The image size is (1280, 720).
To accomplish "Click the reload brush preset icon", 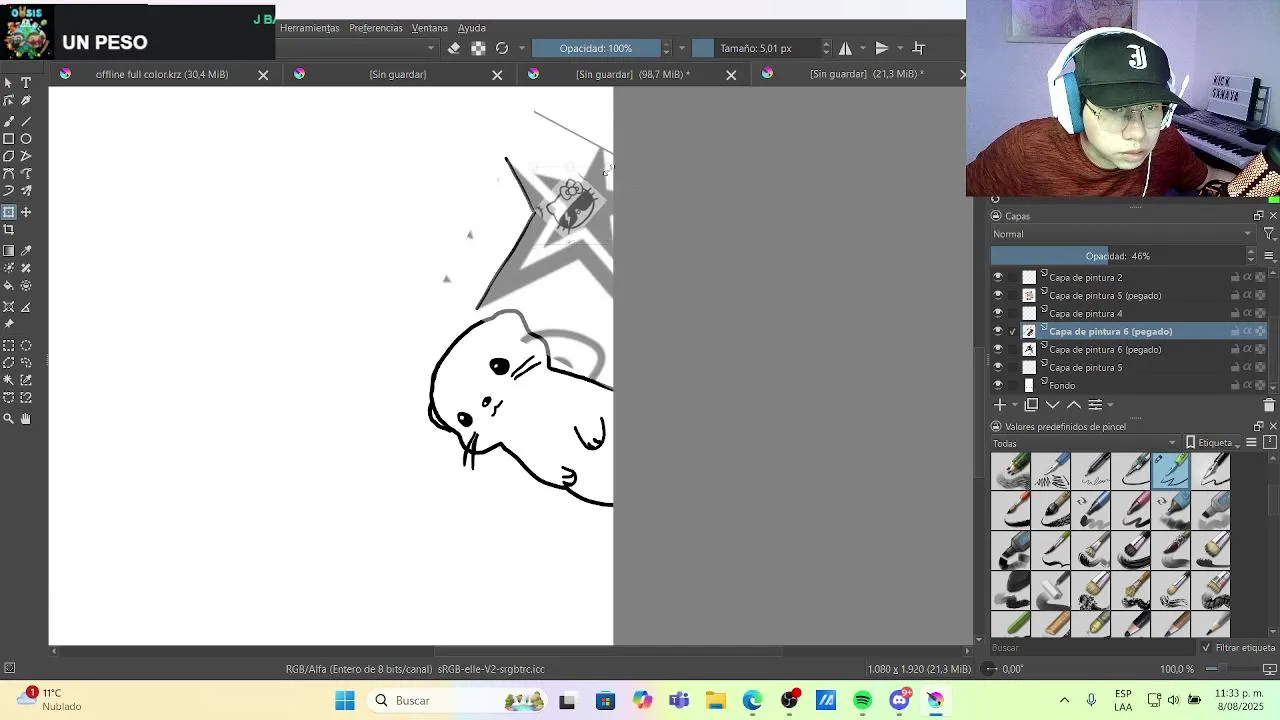I will click(x=502, y=48).
